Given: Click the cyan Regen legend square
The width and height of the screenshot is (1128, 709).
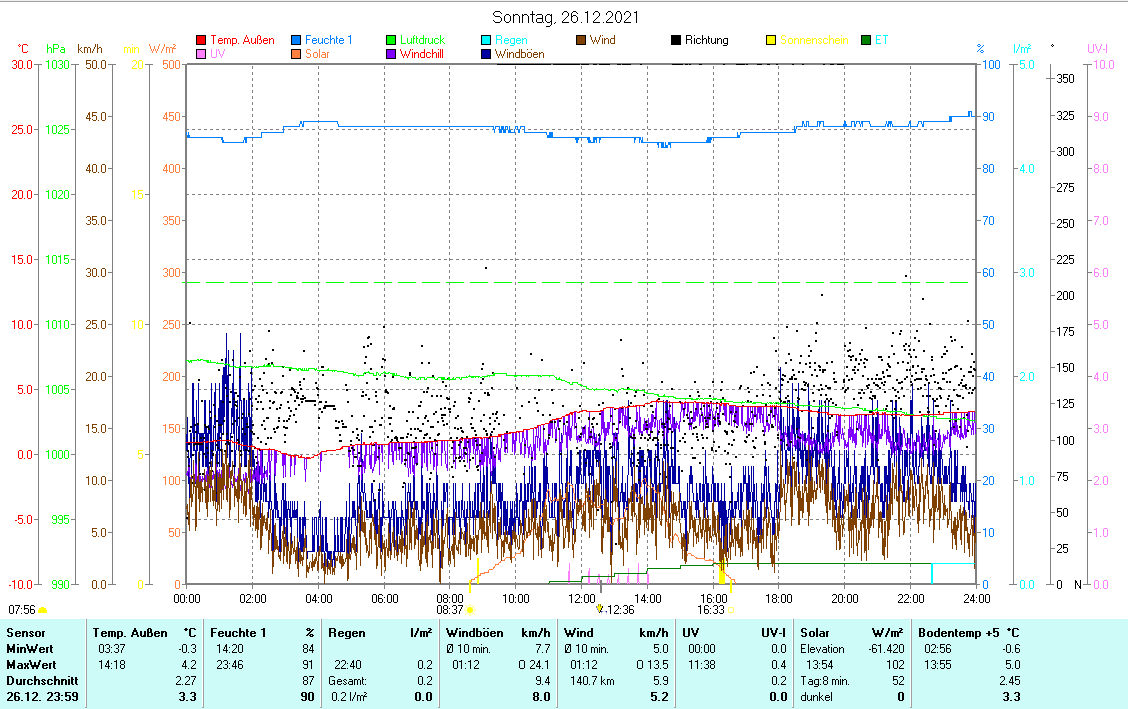Looking at the screenshot, I should (x=486, y=41).
